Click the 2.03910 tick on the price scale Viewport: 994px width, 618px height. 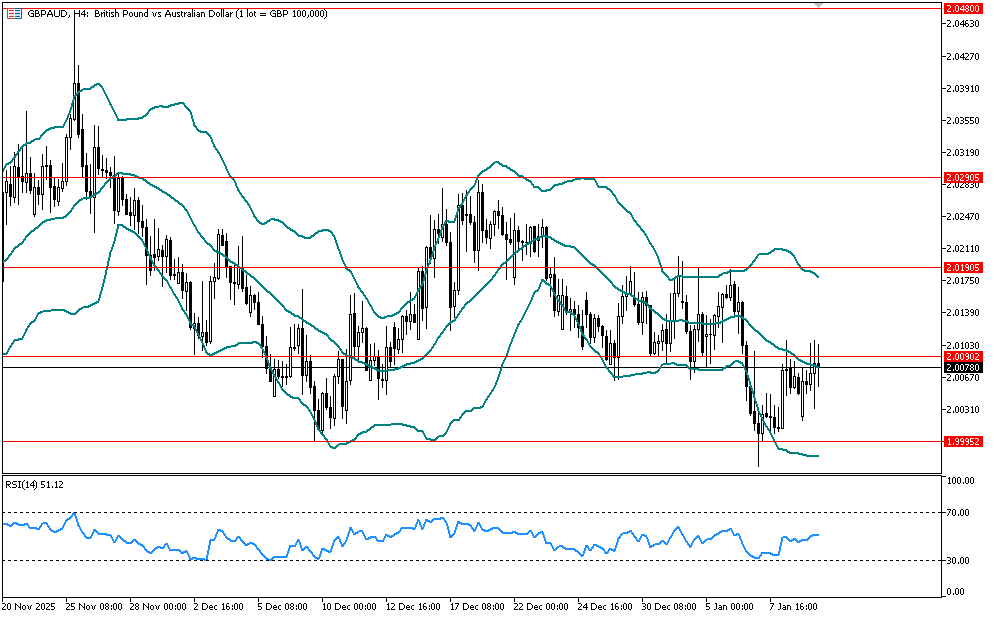pyautogui.click(x=962, y=89)
